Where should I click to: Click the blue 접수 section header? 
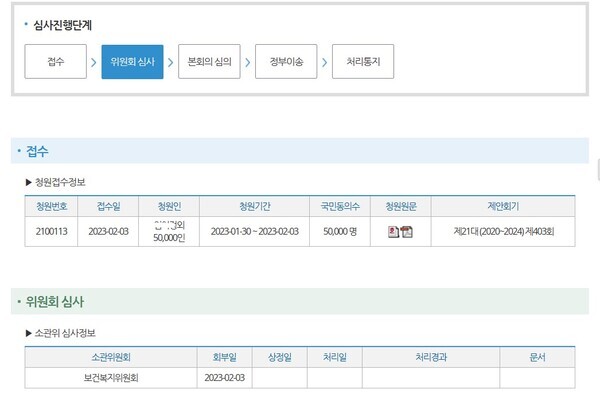click(300, 151)
